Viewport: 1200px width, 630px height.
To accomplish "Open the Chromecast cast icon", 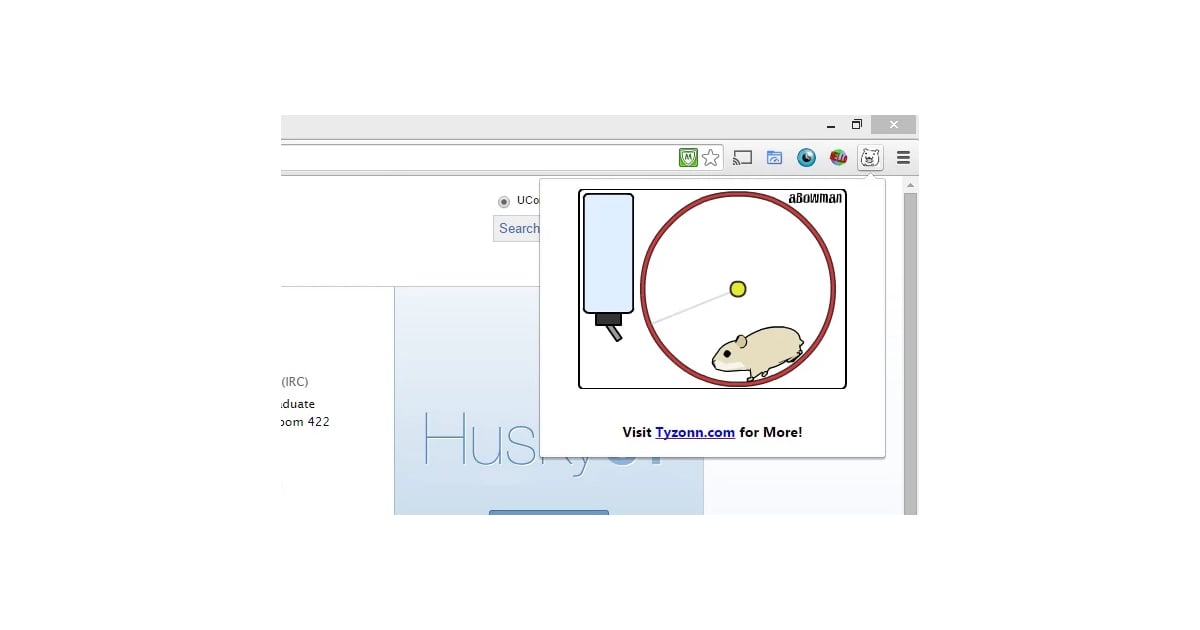I will click(742, 157).
